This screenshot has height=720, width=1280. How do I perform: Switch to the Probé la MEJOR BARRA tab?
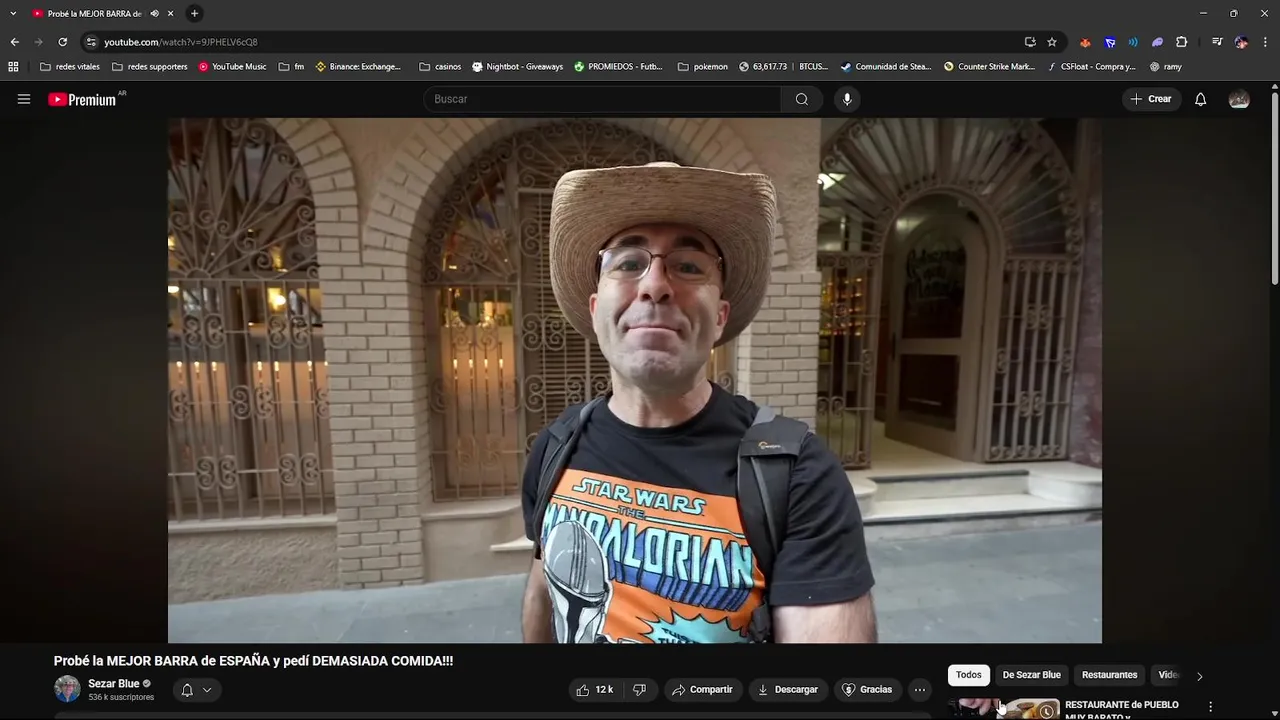point(94,14)
